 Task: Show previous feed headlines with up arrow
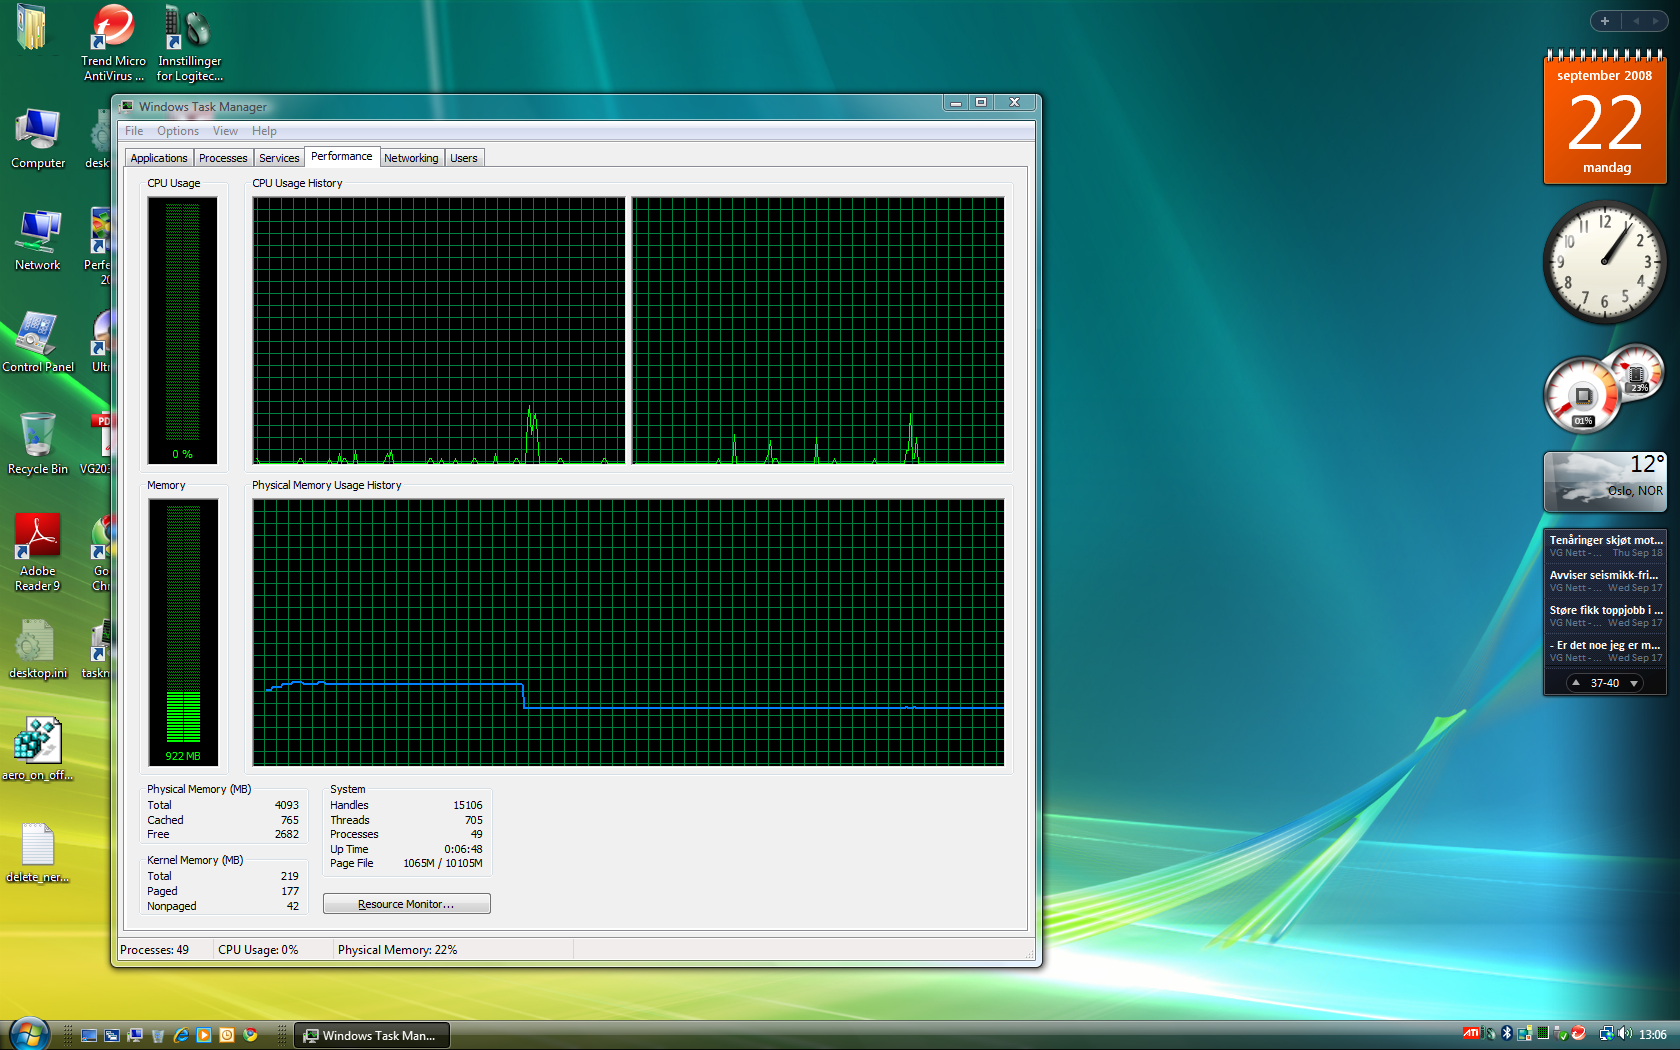pos(1576,683)
